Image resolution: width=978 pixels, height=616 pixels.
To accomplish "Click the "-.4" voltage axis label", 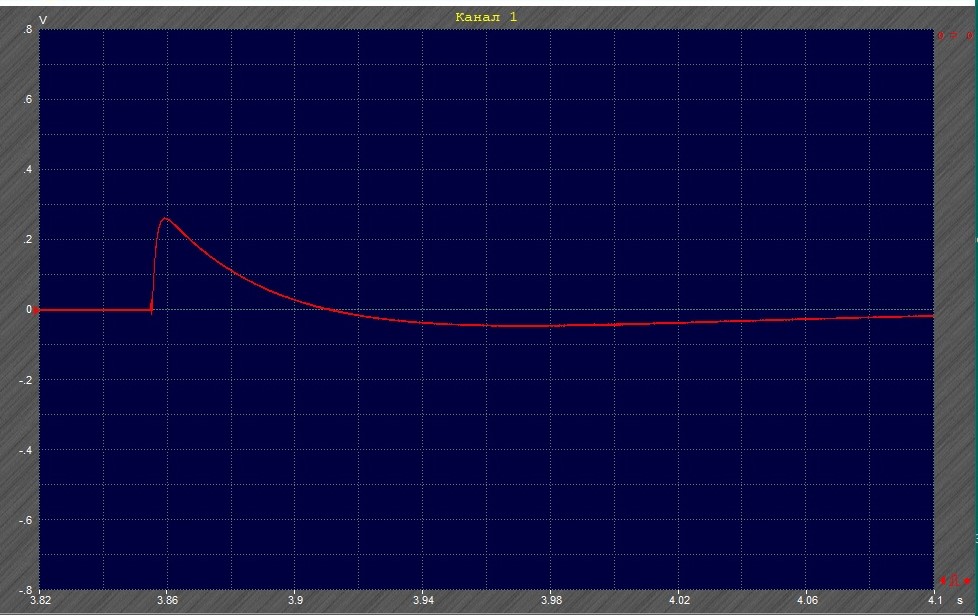I will tap(26, 450).
